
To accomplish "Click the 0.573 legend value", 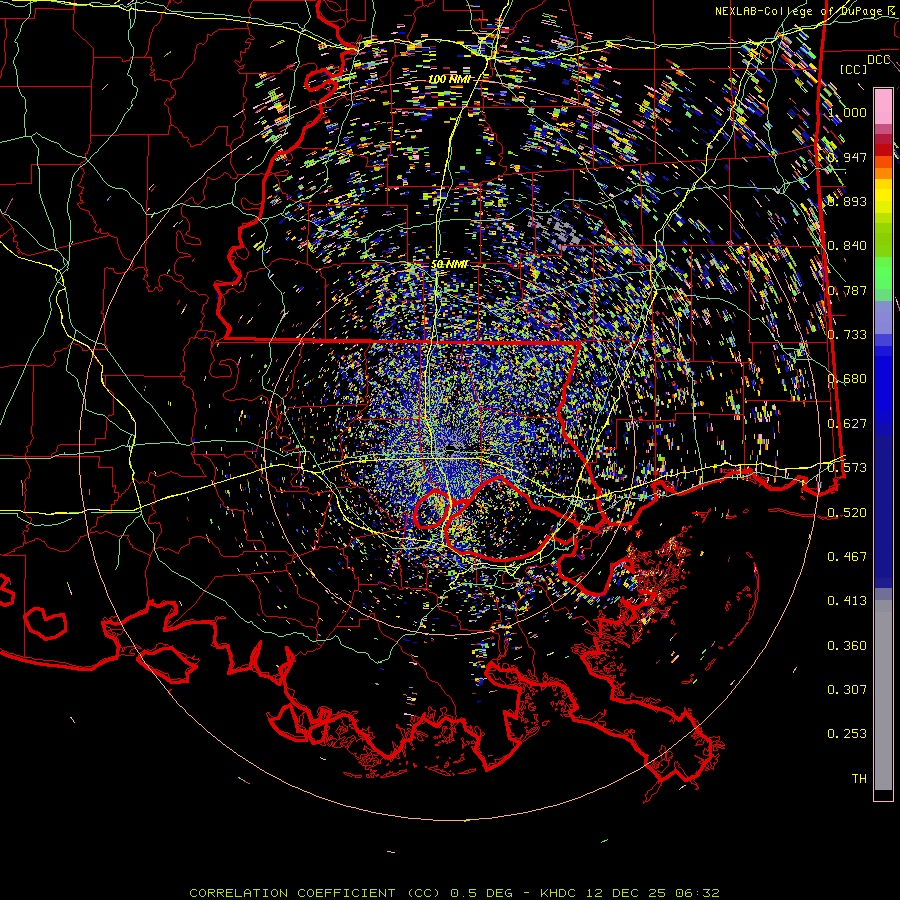I will point(847,468).
